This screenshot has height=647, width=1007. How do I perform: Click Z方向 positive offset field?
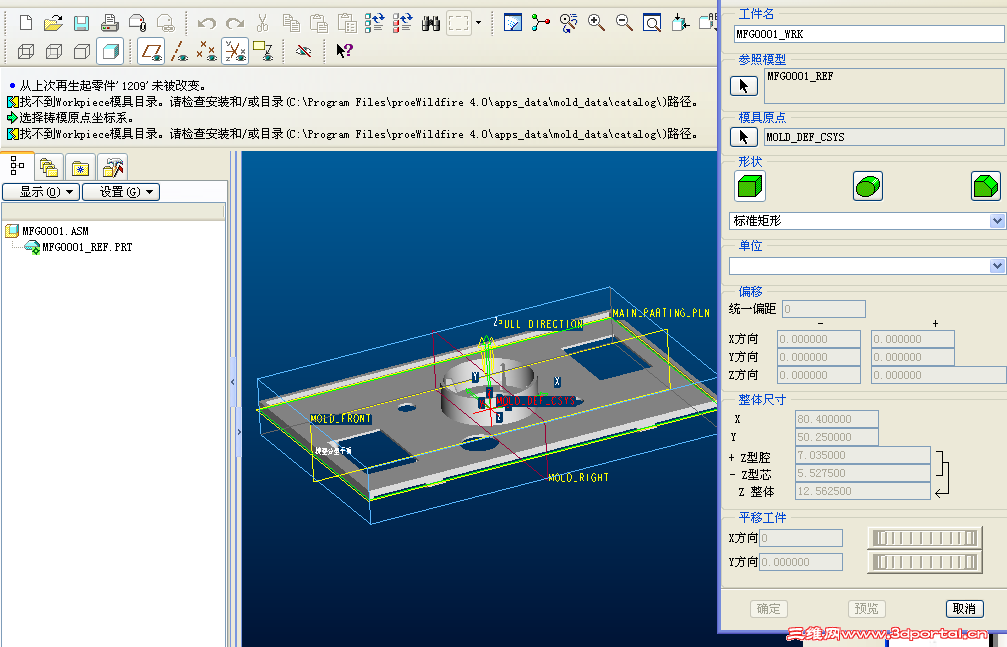pyautogui.click(x=938, y=375)
